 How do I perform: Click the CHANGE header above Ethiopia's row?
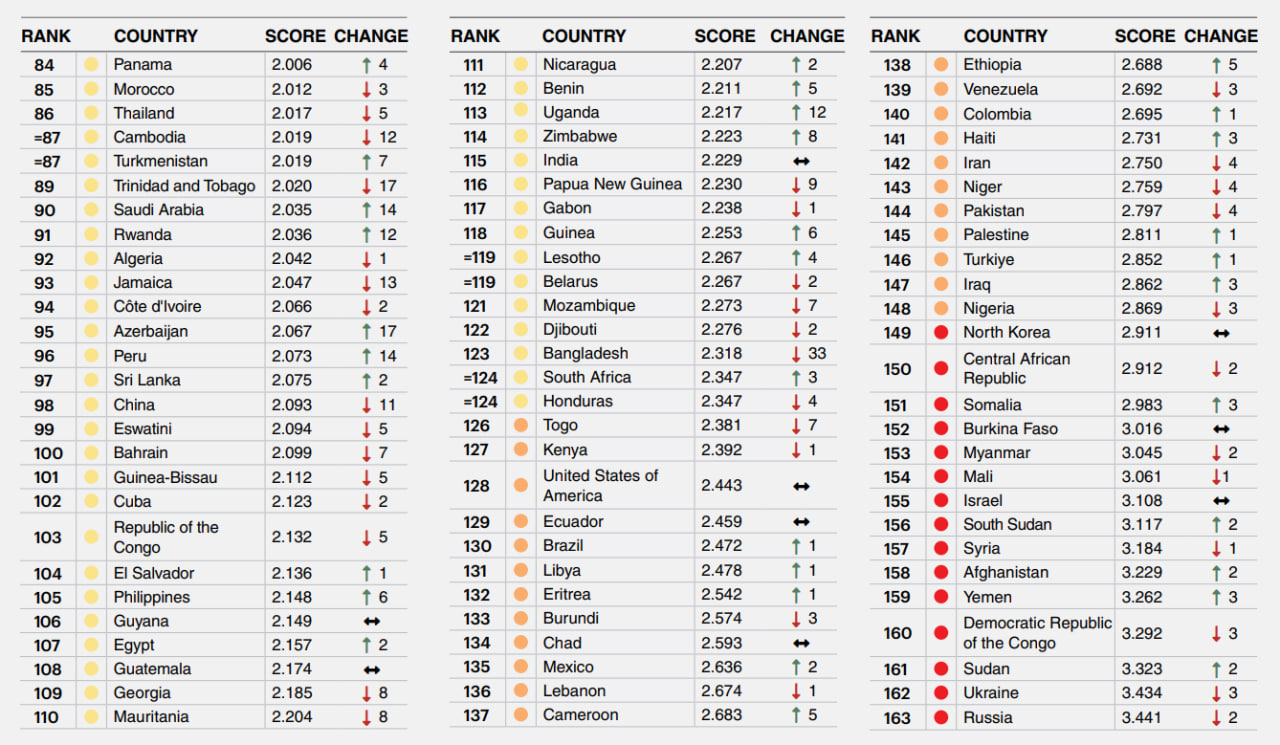coord(1220,36)
